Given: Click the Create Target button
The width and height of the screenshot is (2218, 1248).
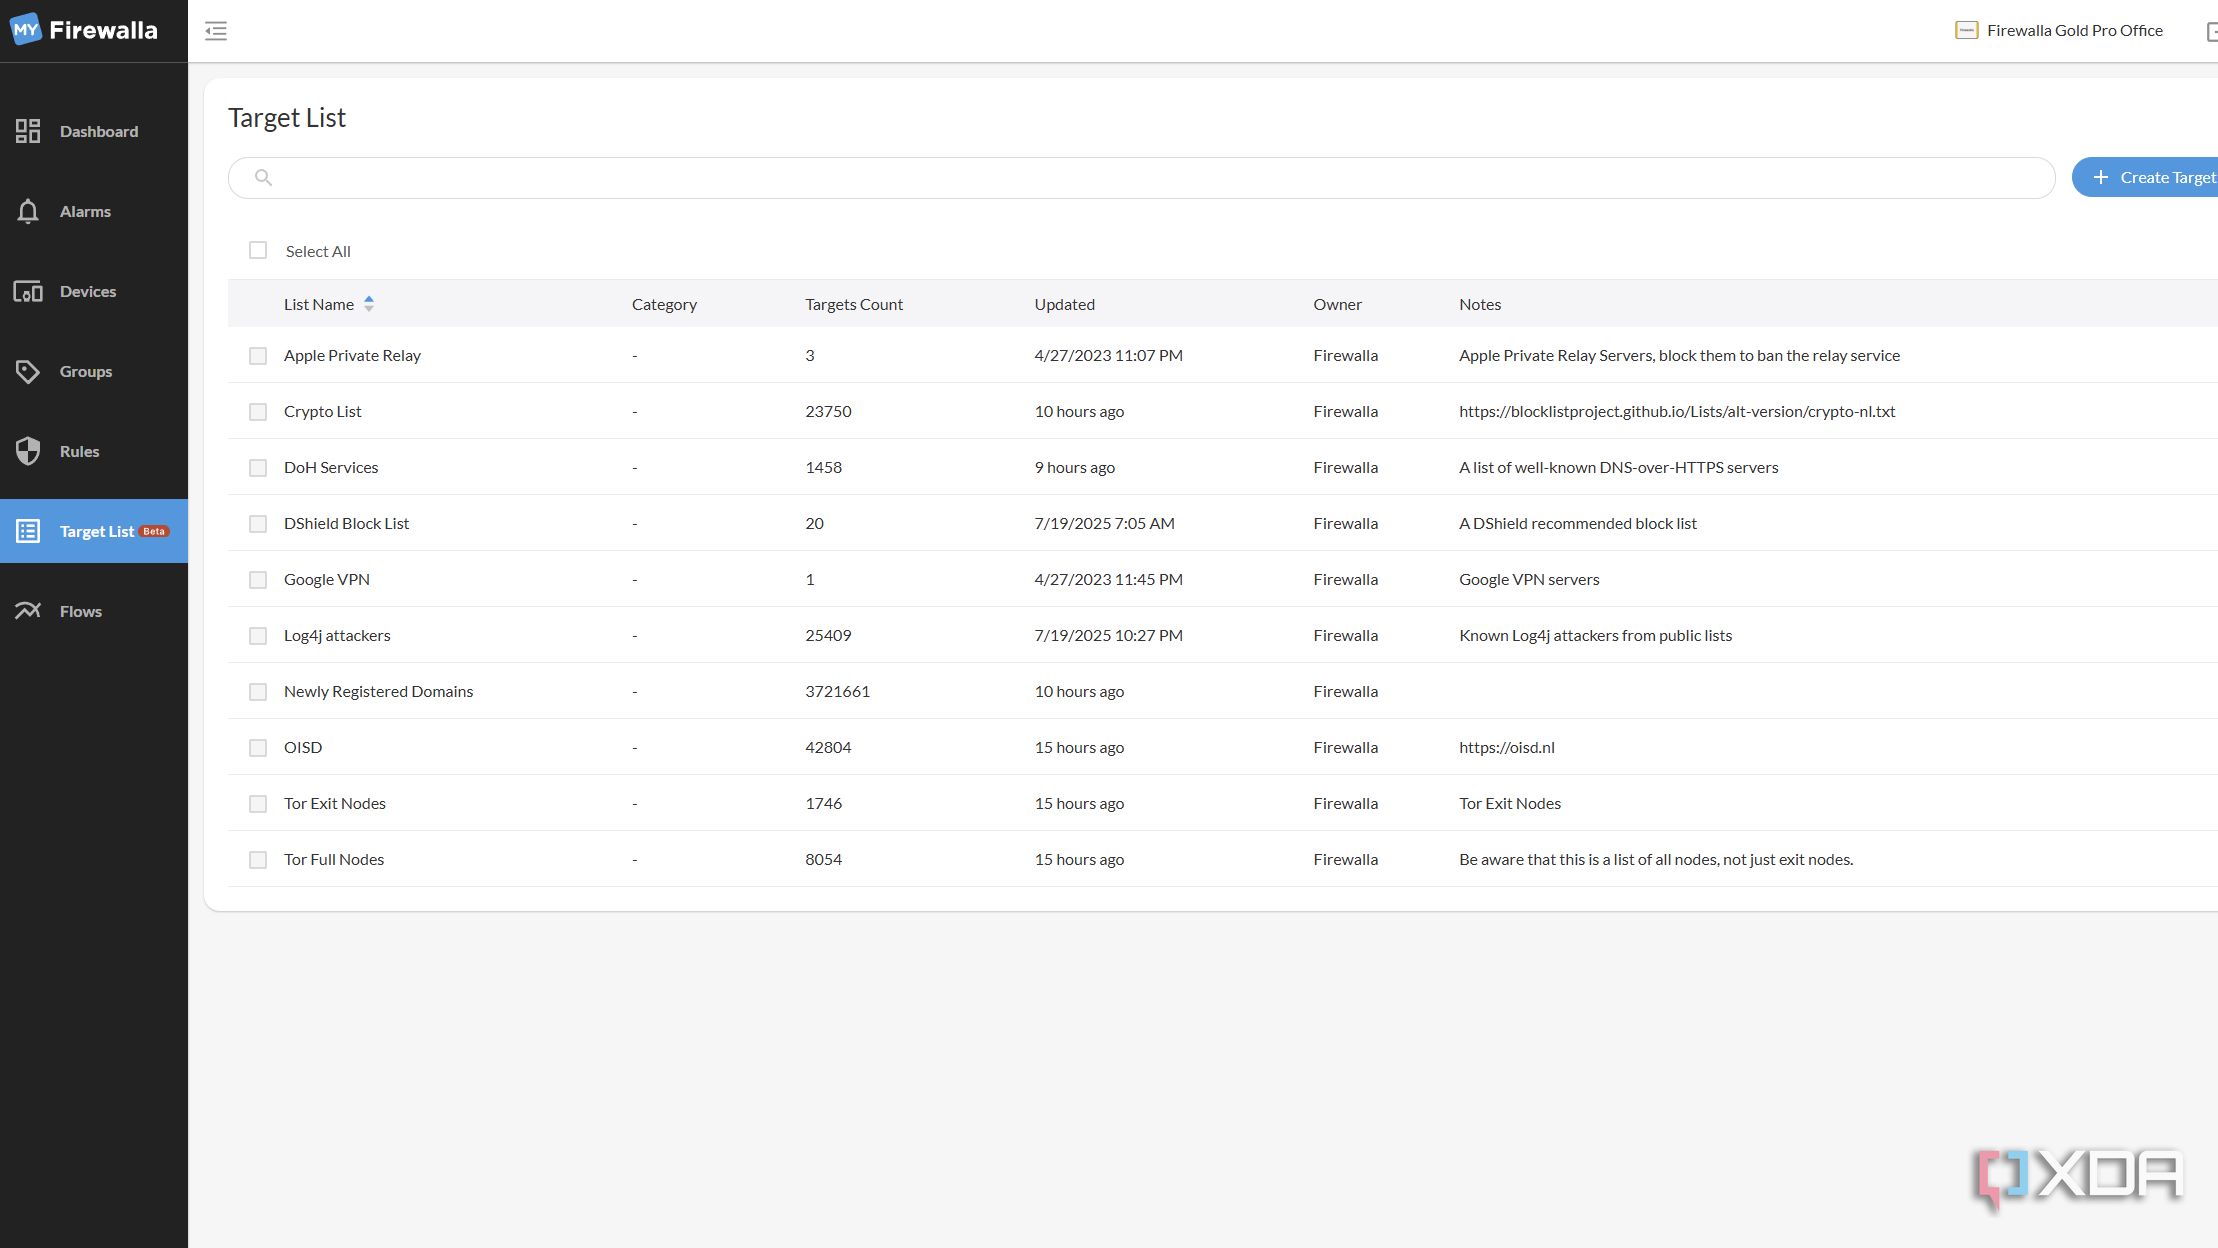Looking at the screenshot, I should click(x=2146, y=177).
